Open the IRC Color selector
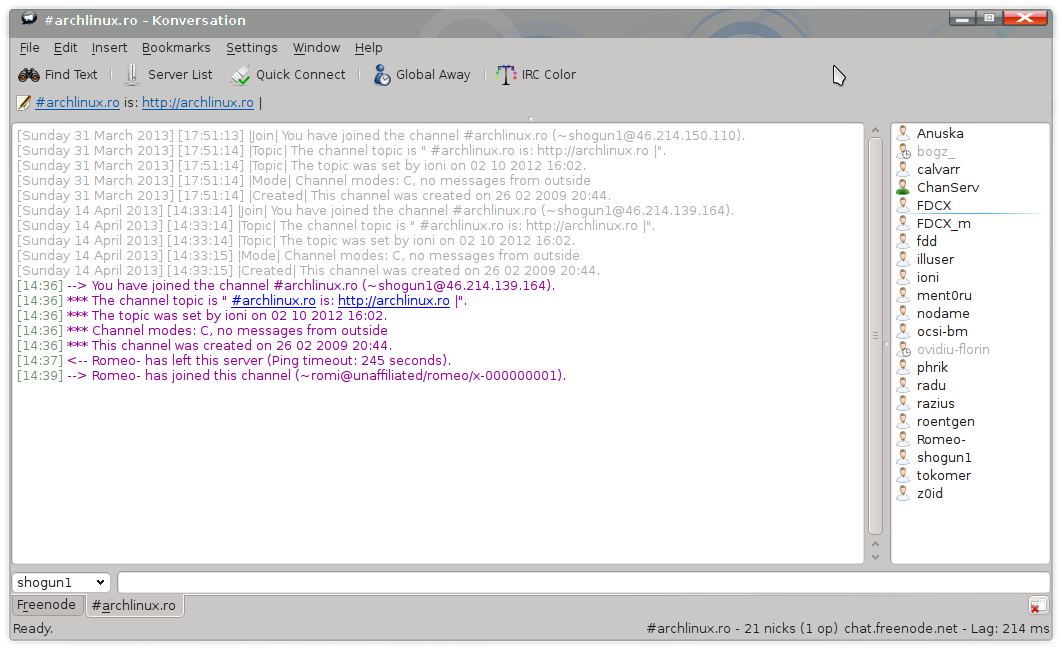Screen dimensions: 1062x650 538,74
